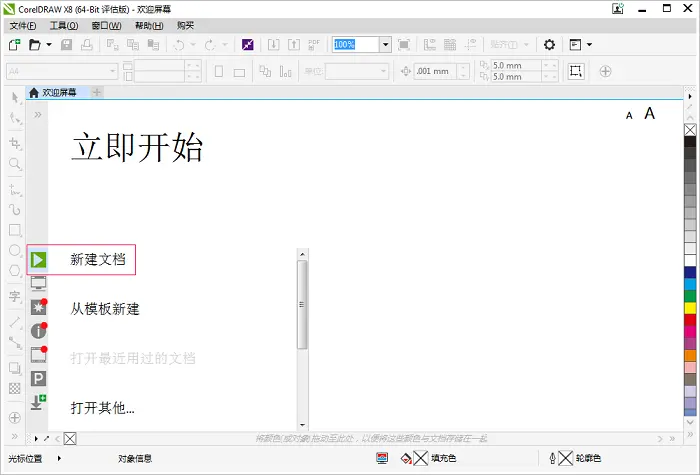The image size is (700, 475).
Task: Click the Application launcher icon
Action: (x=575, y=45)
